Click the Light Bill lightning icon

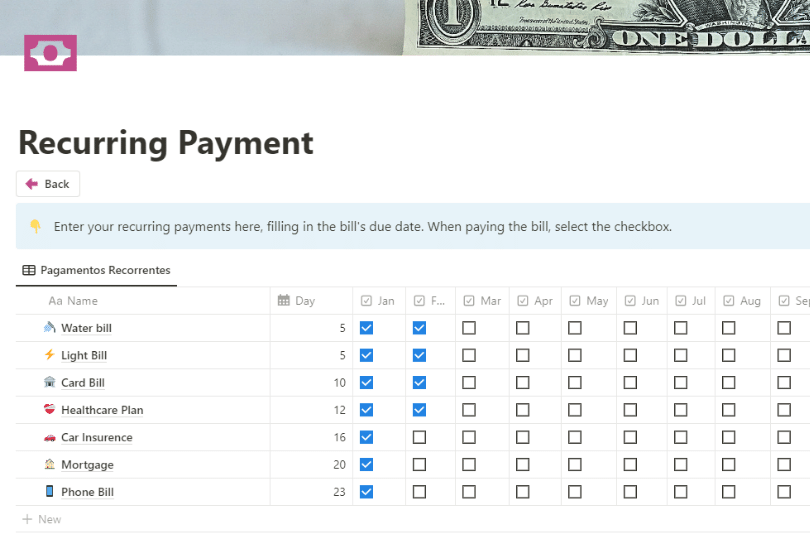click(50, 355)
